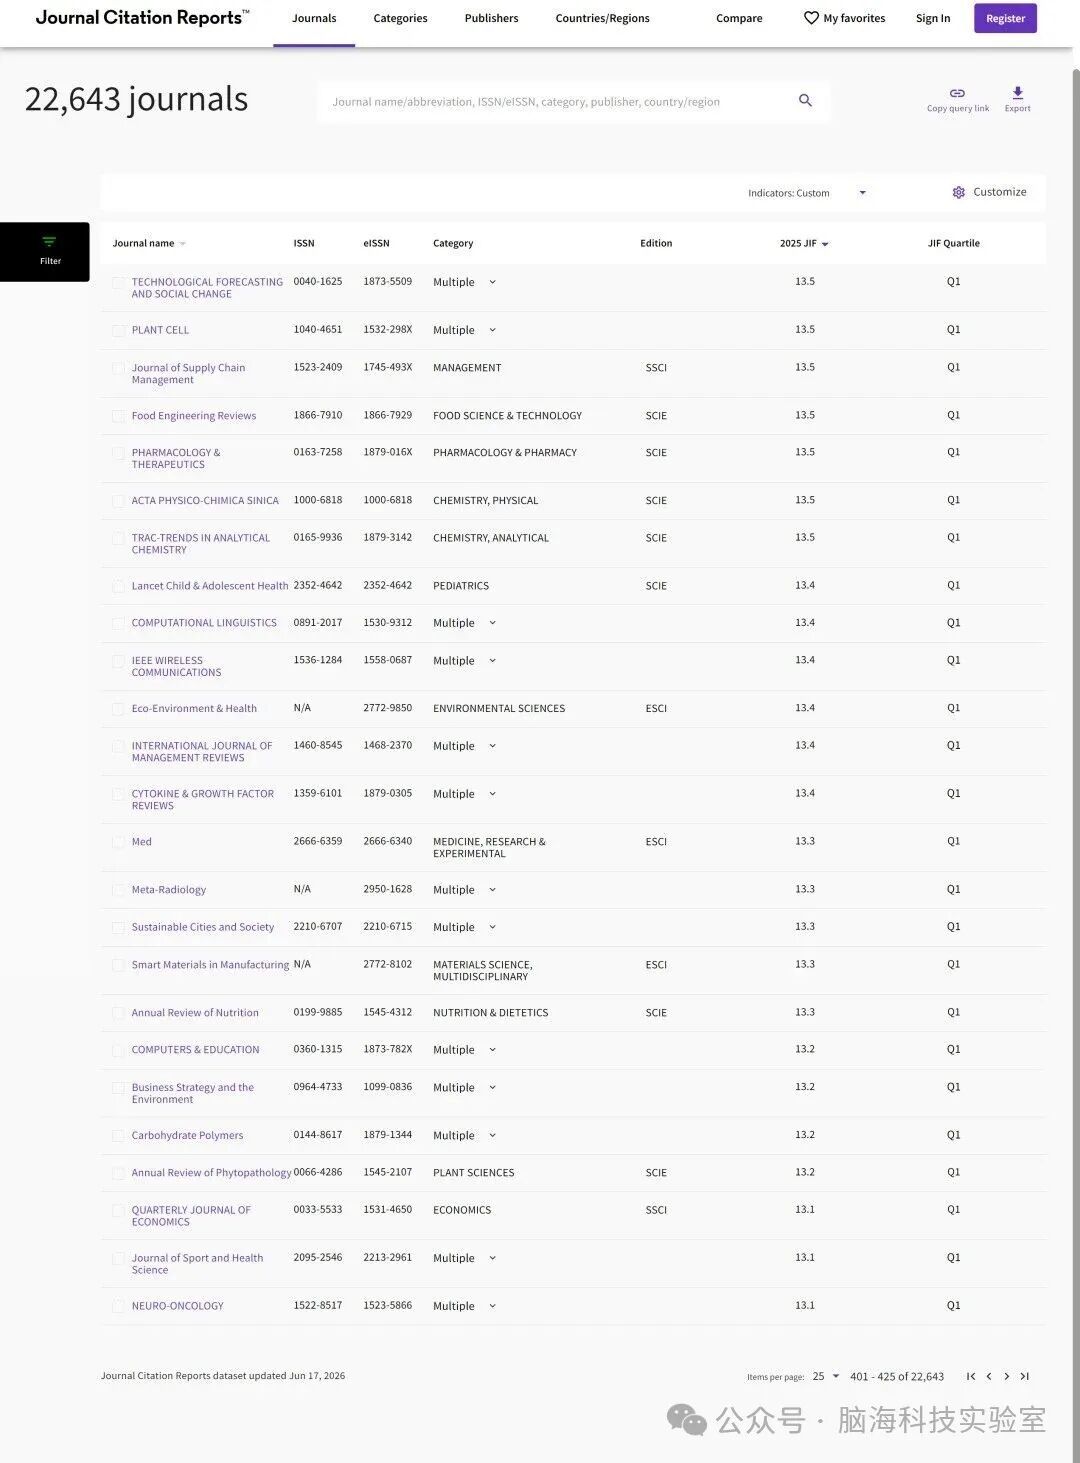Image resolution: width=1080 pixels, height=1463 pixels.
Task: Open Business Strategy and the Environment link
Action: click(x=193, y=1093)
